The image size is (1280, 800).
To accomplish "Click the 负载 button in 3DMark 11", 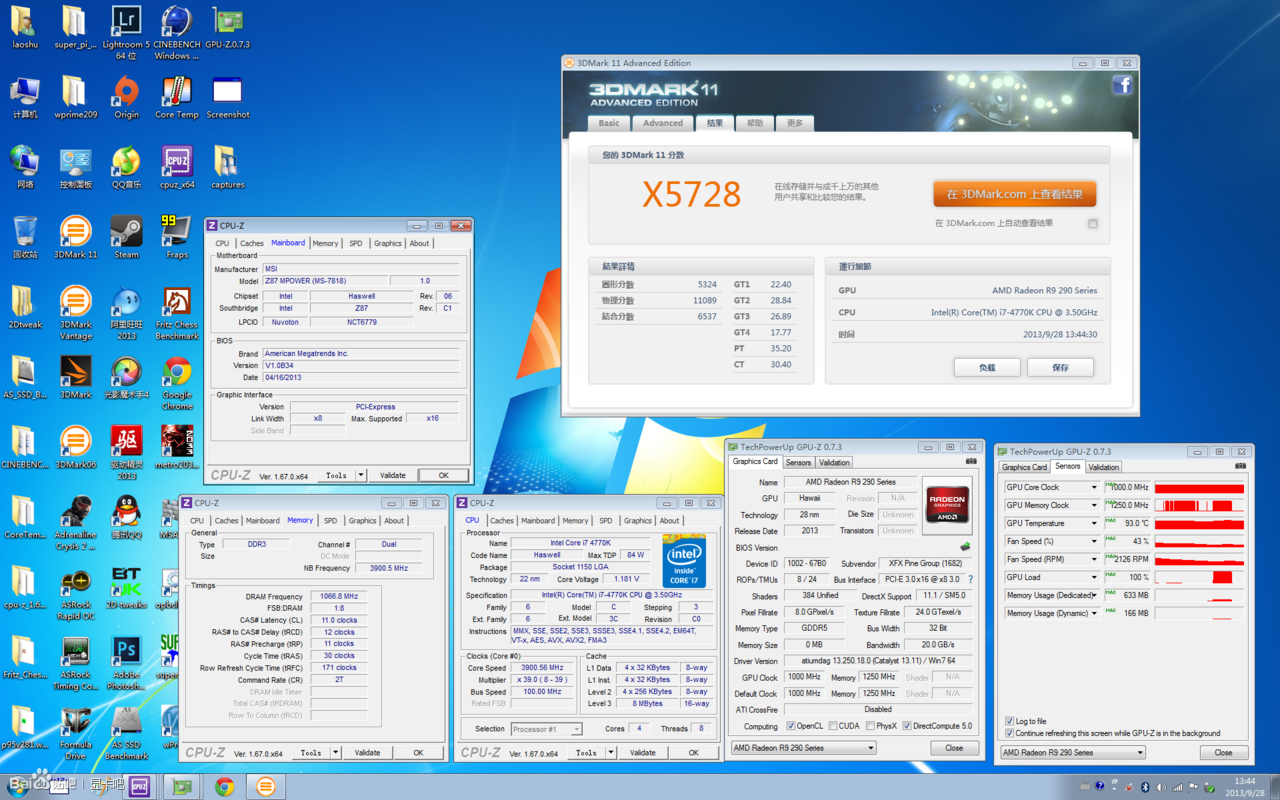I will (x=987, y=368).
